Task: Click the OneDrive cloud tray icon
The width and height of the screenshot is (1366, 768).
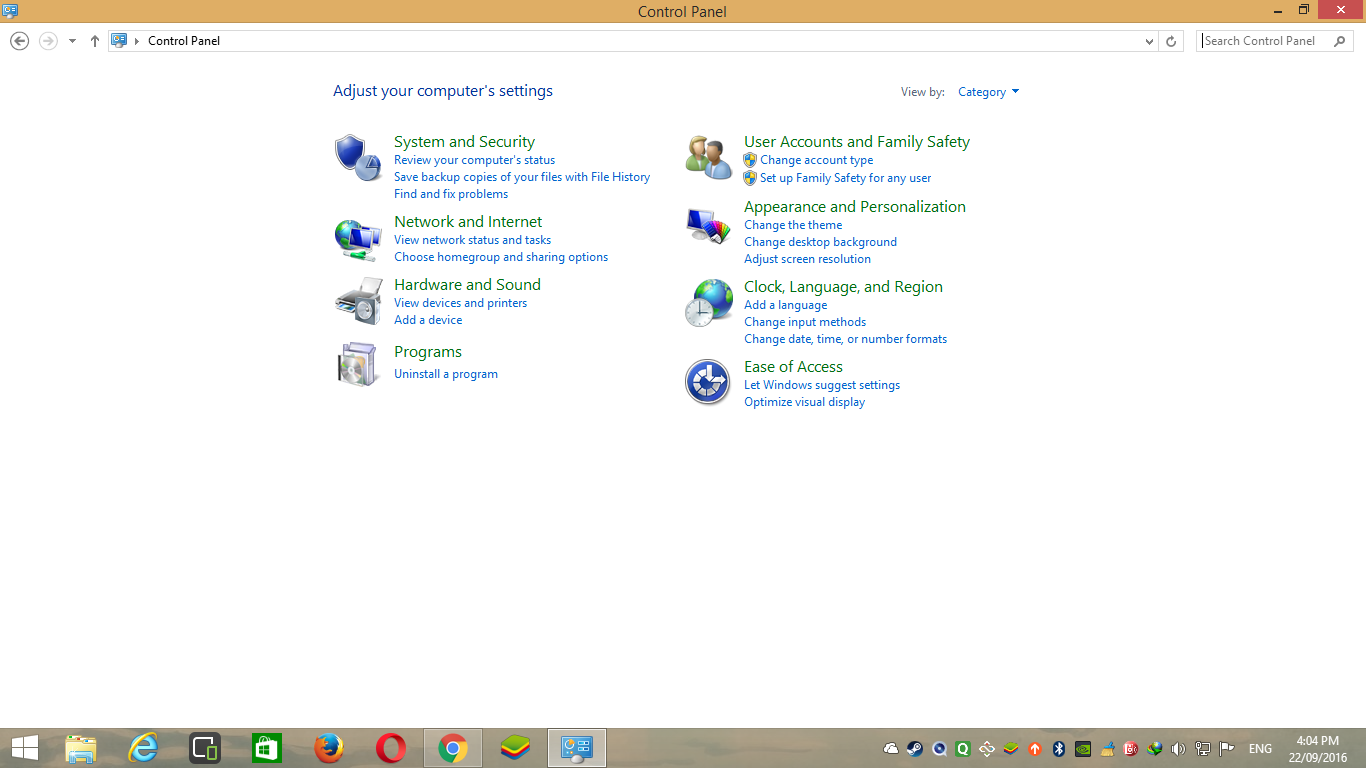Action: click(891, 748)
